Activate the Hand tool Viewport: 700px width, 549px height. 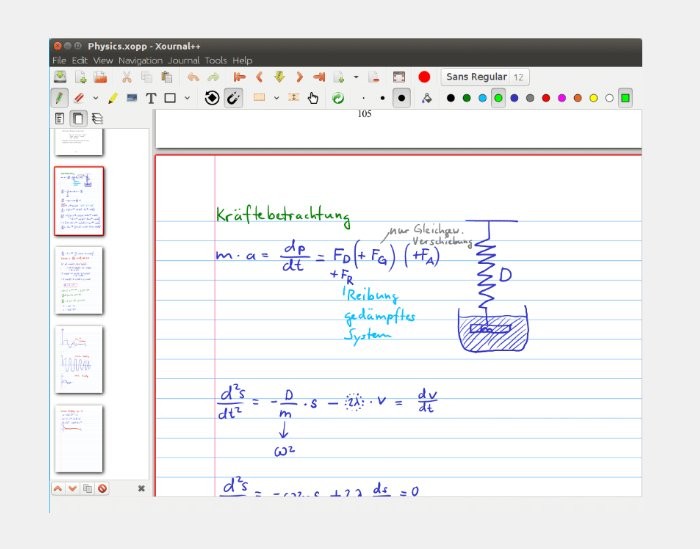[313, 98]
